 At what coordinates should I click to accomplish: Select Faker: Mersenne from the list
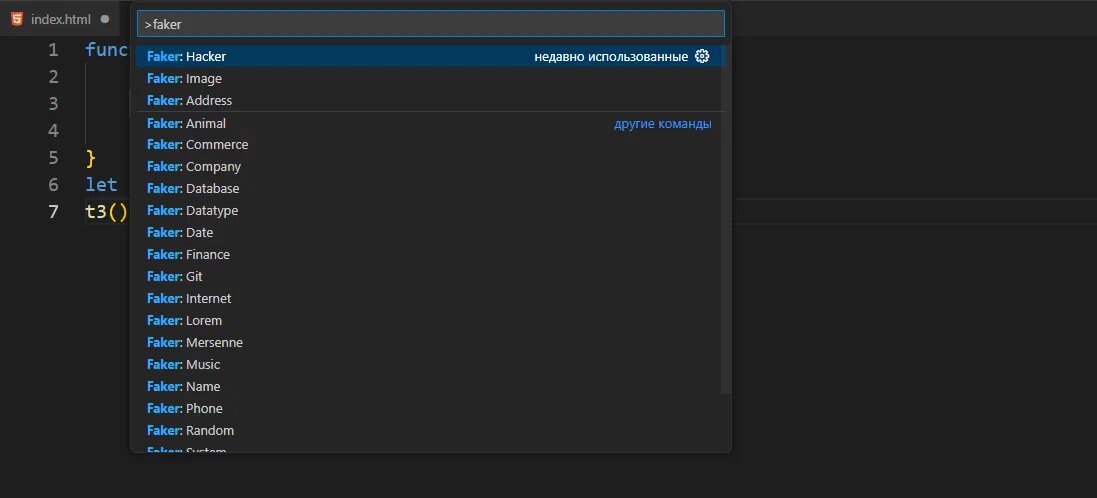431,343
